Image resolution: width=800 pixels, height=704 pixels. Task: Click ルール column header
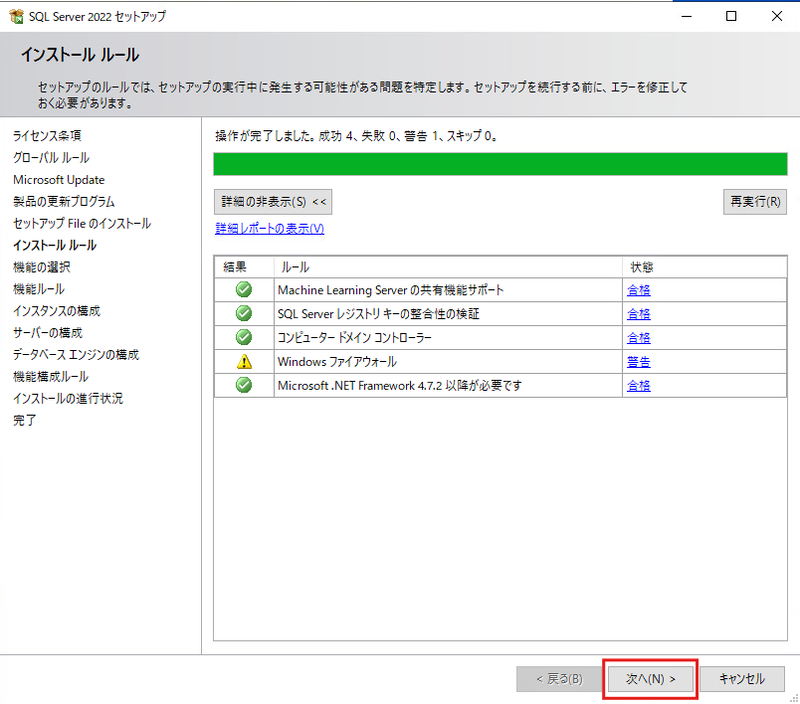pyautogui.click(x=448, y=267)
